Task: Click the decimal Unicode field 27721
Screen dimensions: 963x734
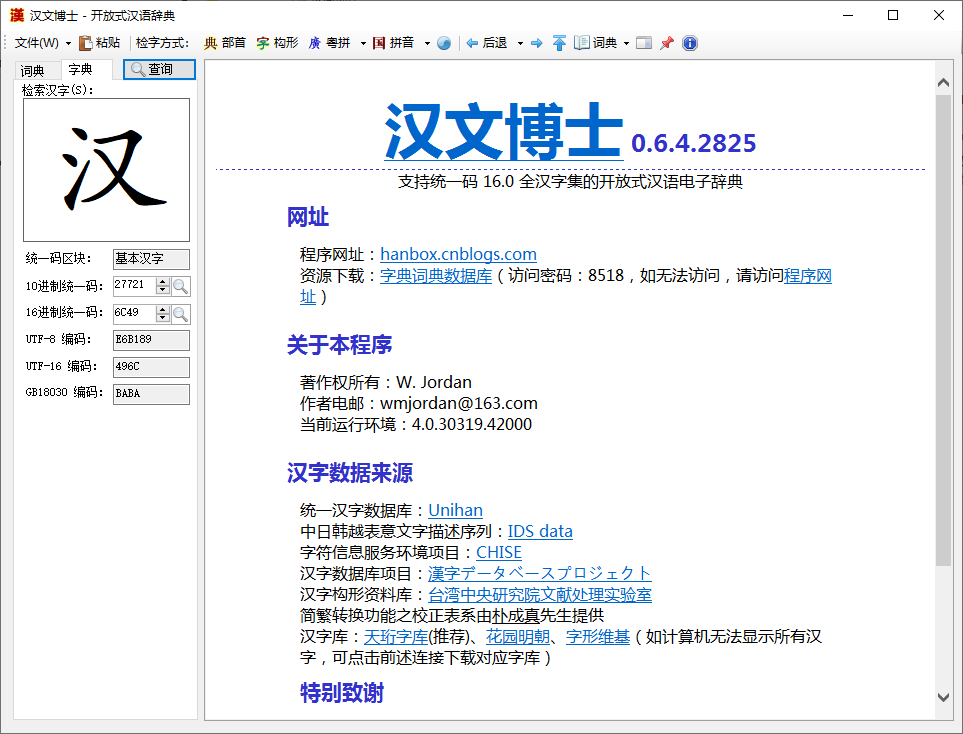Action: point(135,285)
